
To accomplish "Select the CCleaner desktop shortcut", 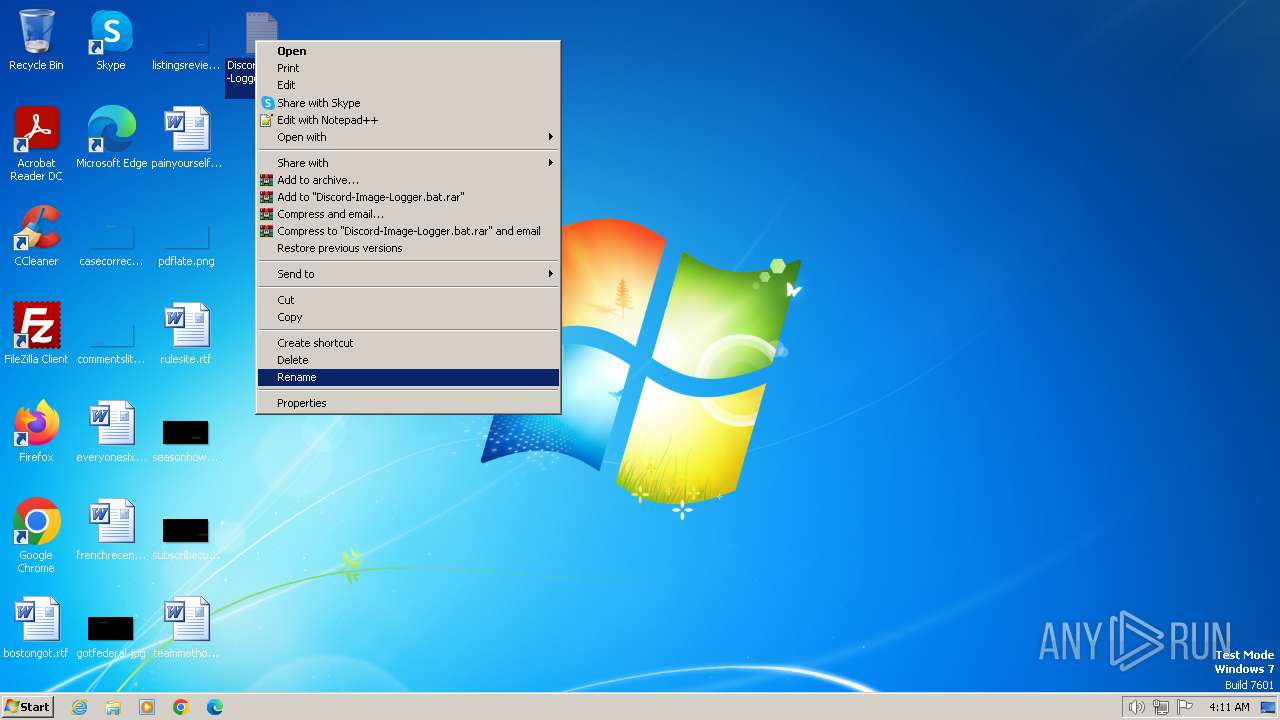I will tap(36, 236).
